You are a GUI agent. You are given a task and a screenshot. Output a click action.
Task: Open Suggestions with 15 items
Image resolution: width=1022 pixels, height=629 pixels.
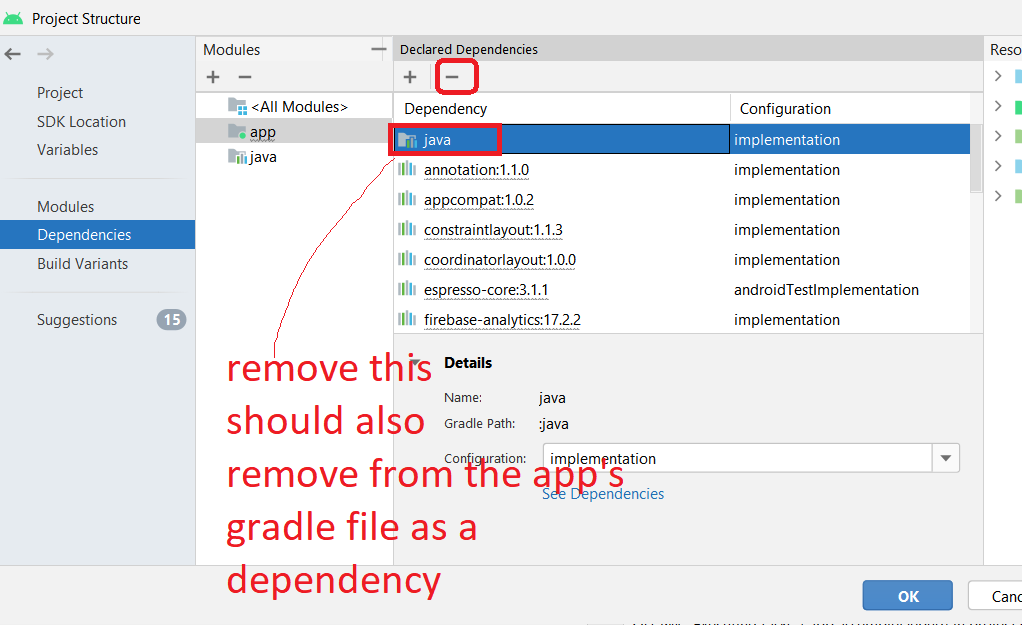[x=77, y=320]
